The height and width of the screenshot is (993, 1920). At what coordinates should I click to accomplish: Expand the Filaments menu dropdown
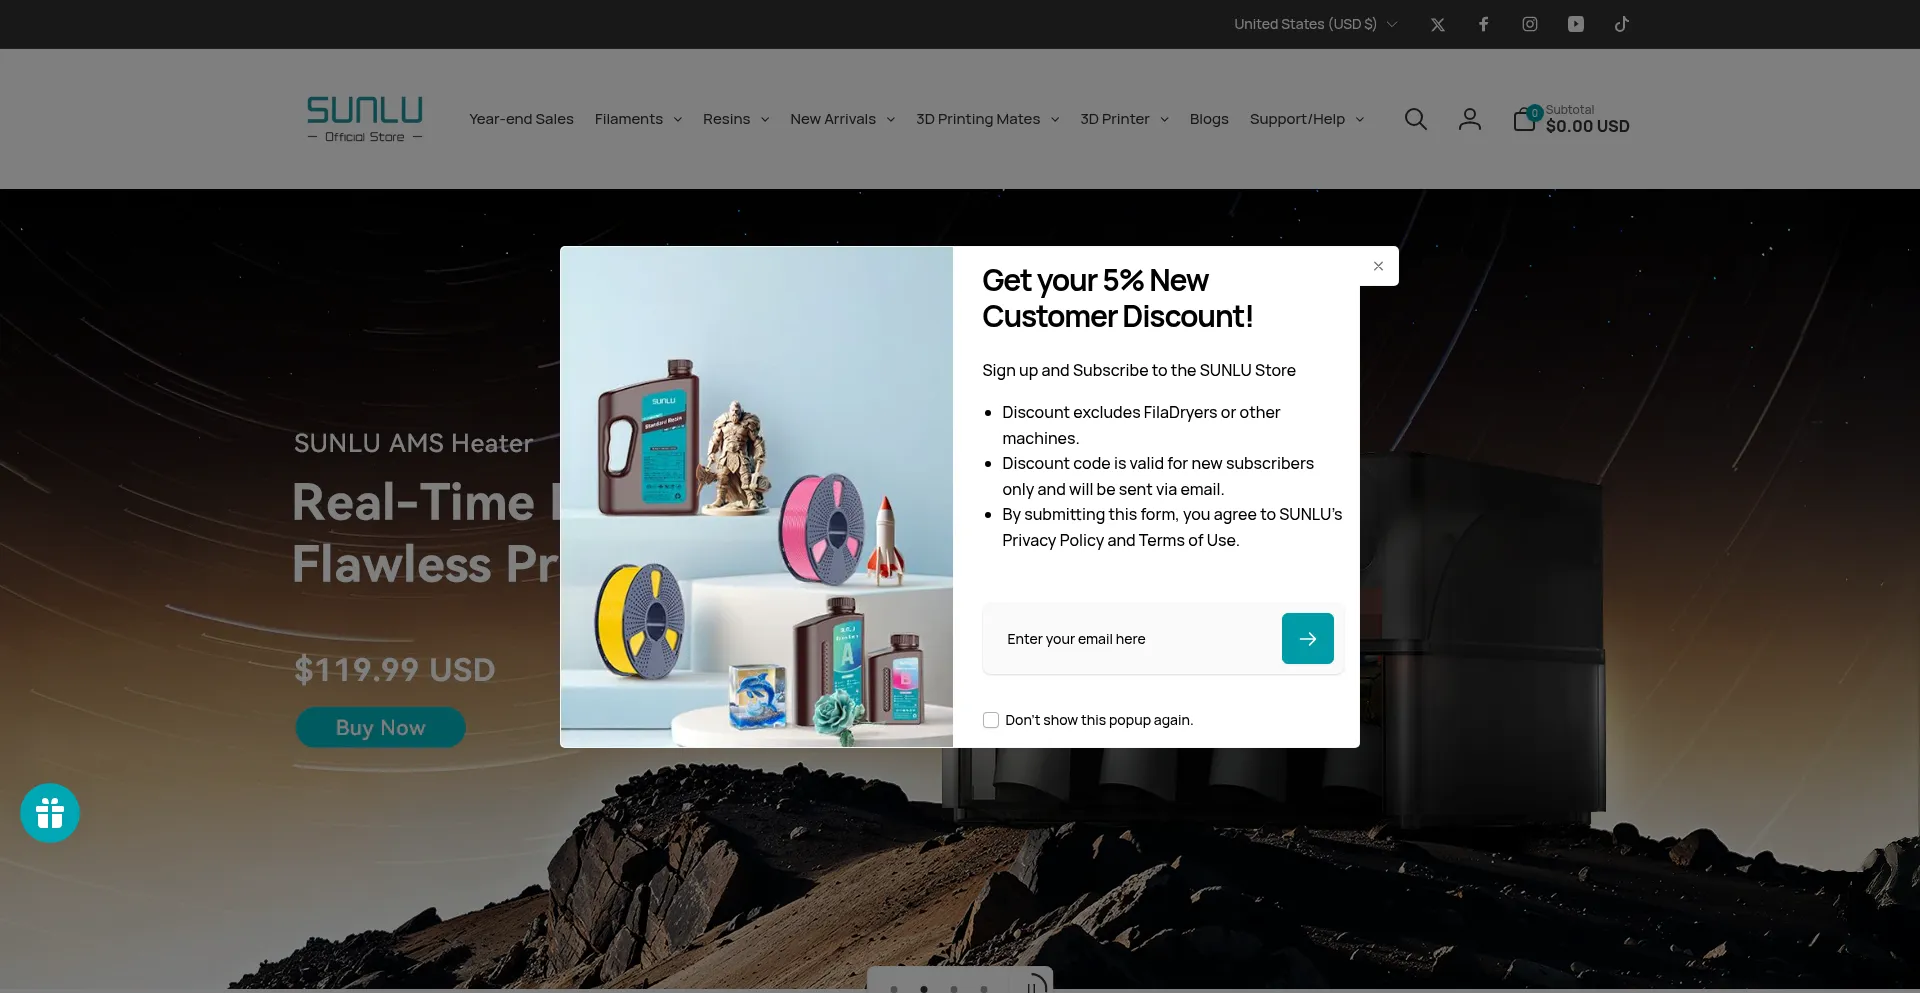[x=638, y=119]
